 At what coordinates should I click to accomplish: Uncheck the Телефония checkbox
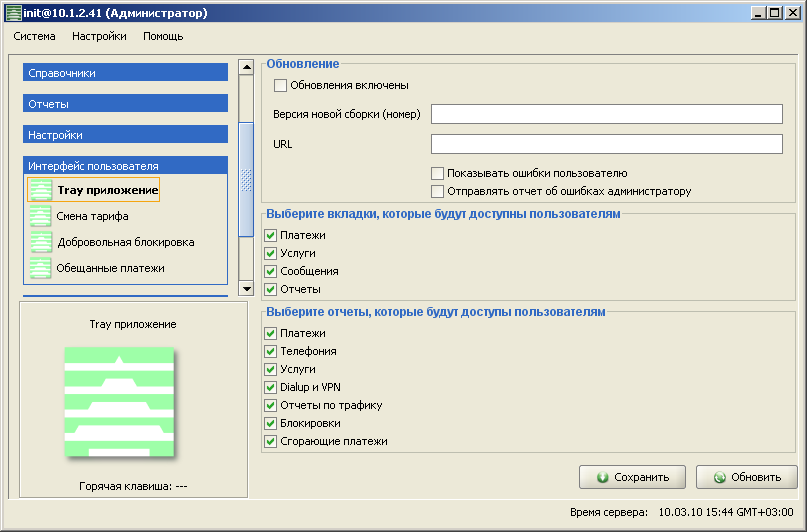pyautogui.click(x=270, y=351)
